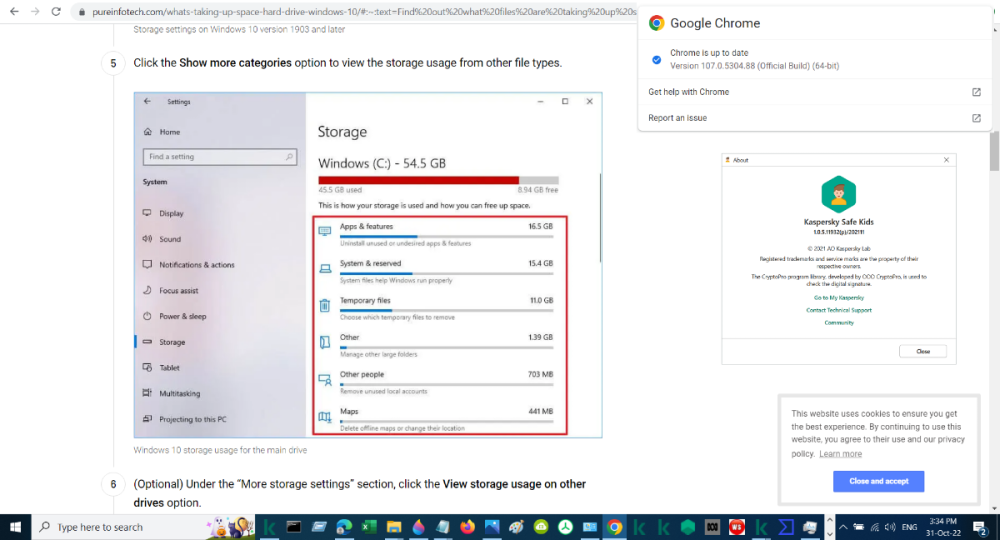Image resolution: width=1000 pixels, height=540 pixels.
Task: Open Go to My Kaspersky link
Action: click(x=839, y=298)
